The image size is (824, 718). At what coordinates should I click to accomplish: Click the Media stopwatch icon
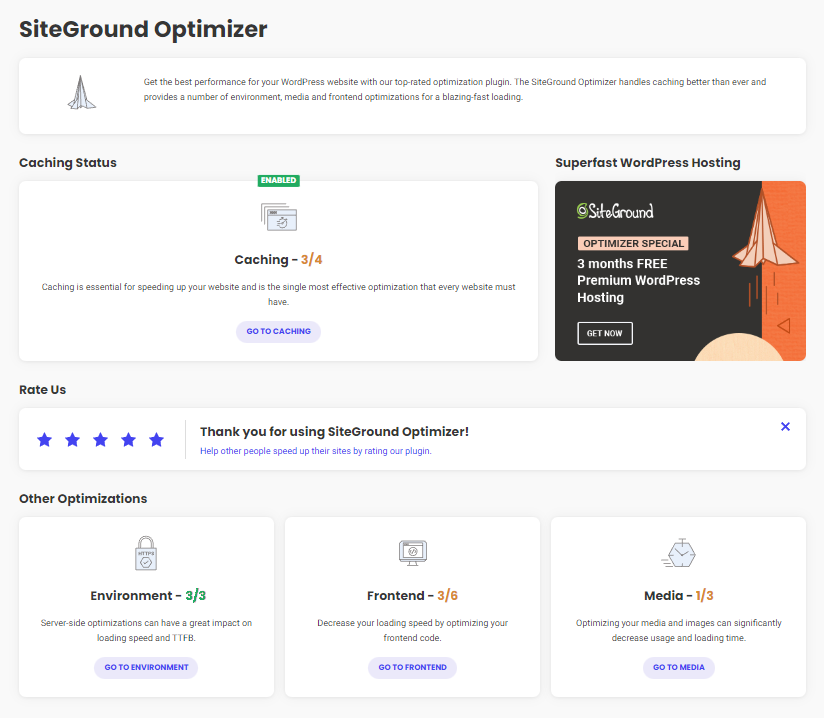(678, 551)
